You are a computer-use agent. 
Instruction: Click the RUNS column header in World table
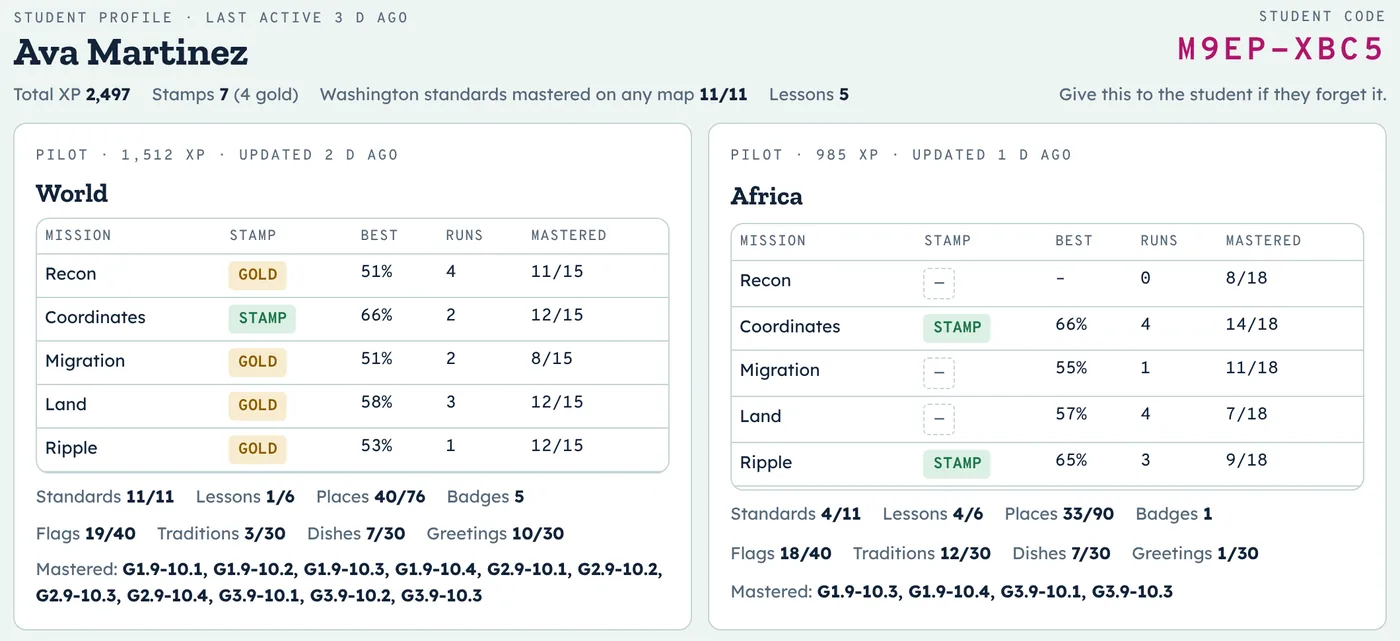pos(464,235)
